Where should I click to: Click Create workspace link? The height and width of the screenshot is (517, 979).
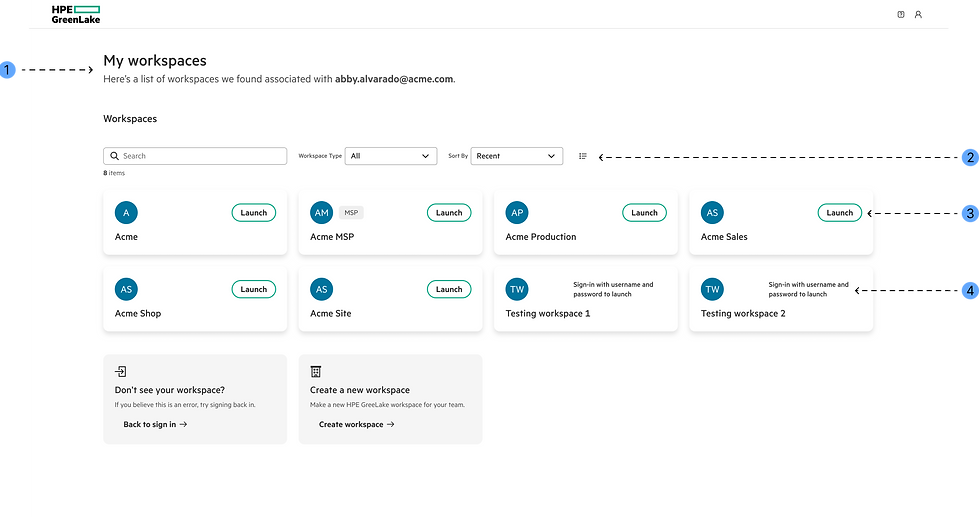[x=357, y=425]
